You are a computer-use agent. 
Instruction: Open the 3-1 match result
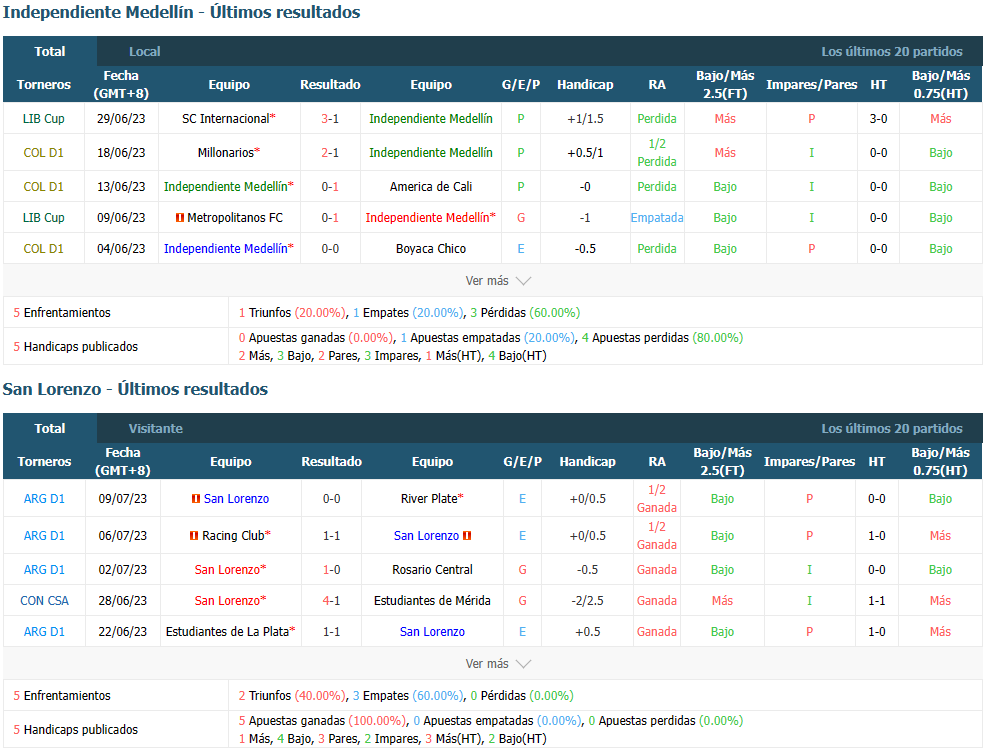coord(330,119)
